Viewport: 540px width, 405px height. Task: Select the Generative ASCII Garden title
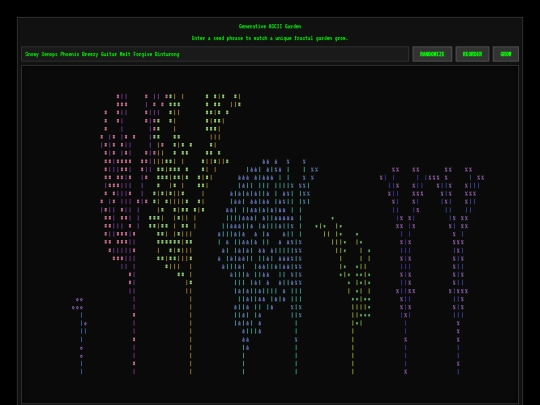[x=270, y=26]
